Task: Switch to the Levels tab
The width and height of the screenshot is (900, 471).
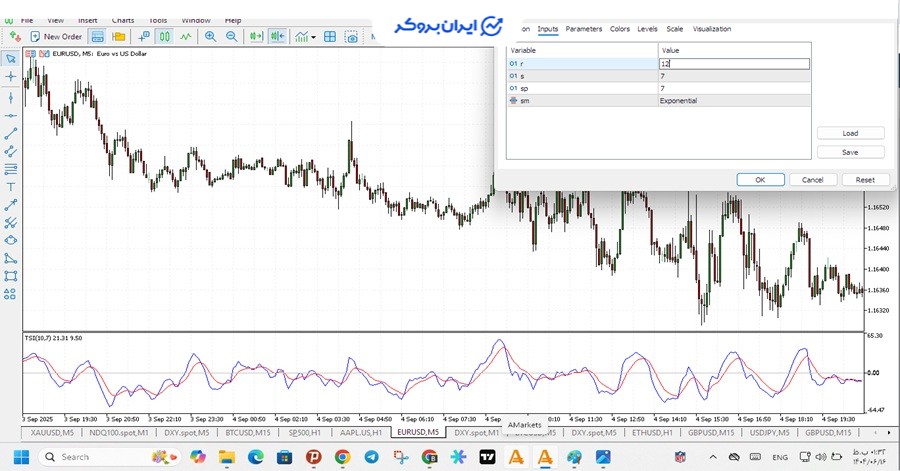Action: tap(647, 29)
